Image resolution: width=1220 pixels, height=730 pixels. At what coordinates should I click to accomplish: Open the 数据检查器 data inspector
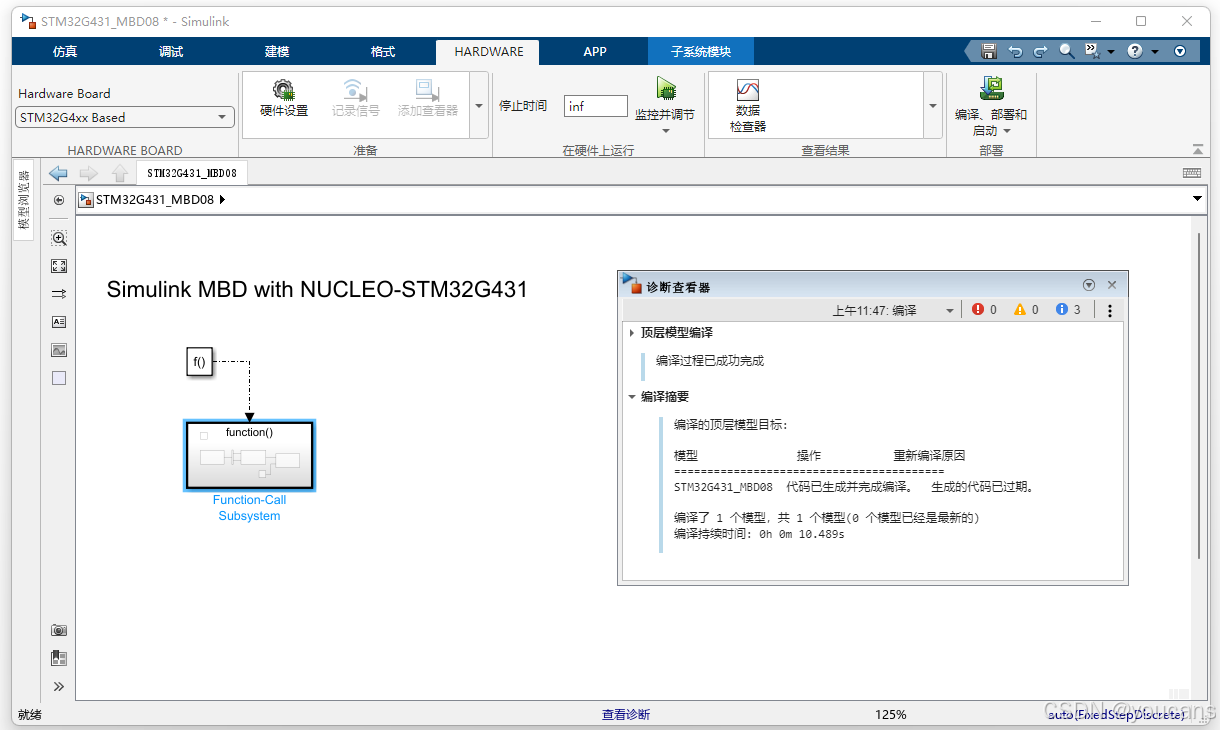pos(747,106)
